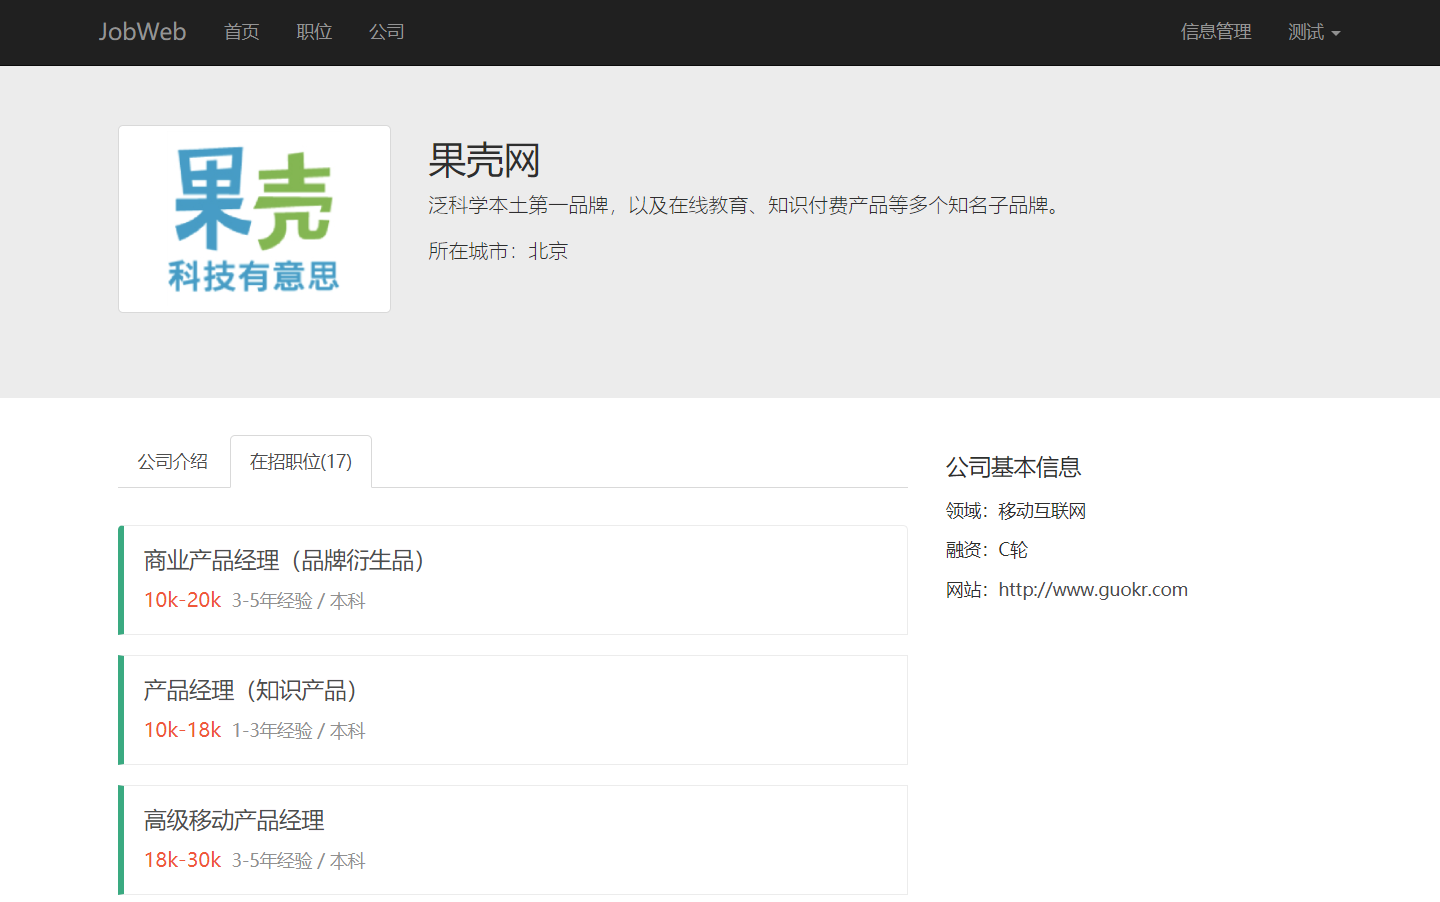Open the 公司 navigation link
The height and width of the screenshot is (902, 1440).
[x=387, y=32]
